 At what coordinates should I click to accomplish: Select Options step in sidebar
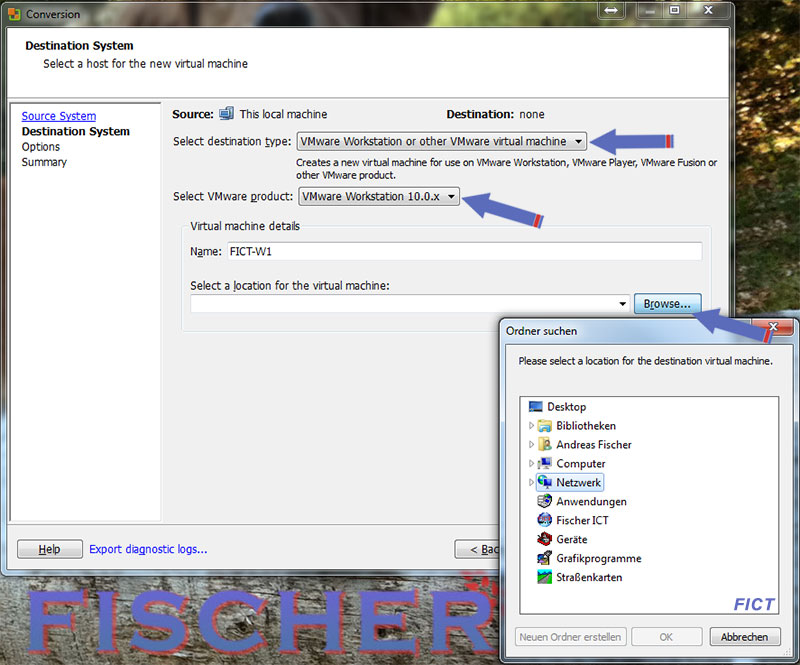tap(41, 147)
